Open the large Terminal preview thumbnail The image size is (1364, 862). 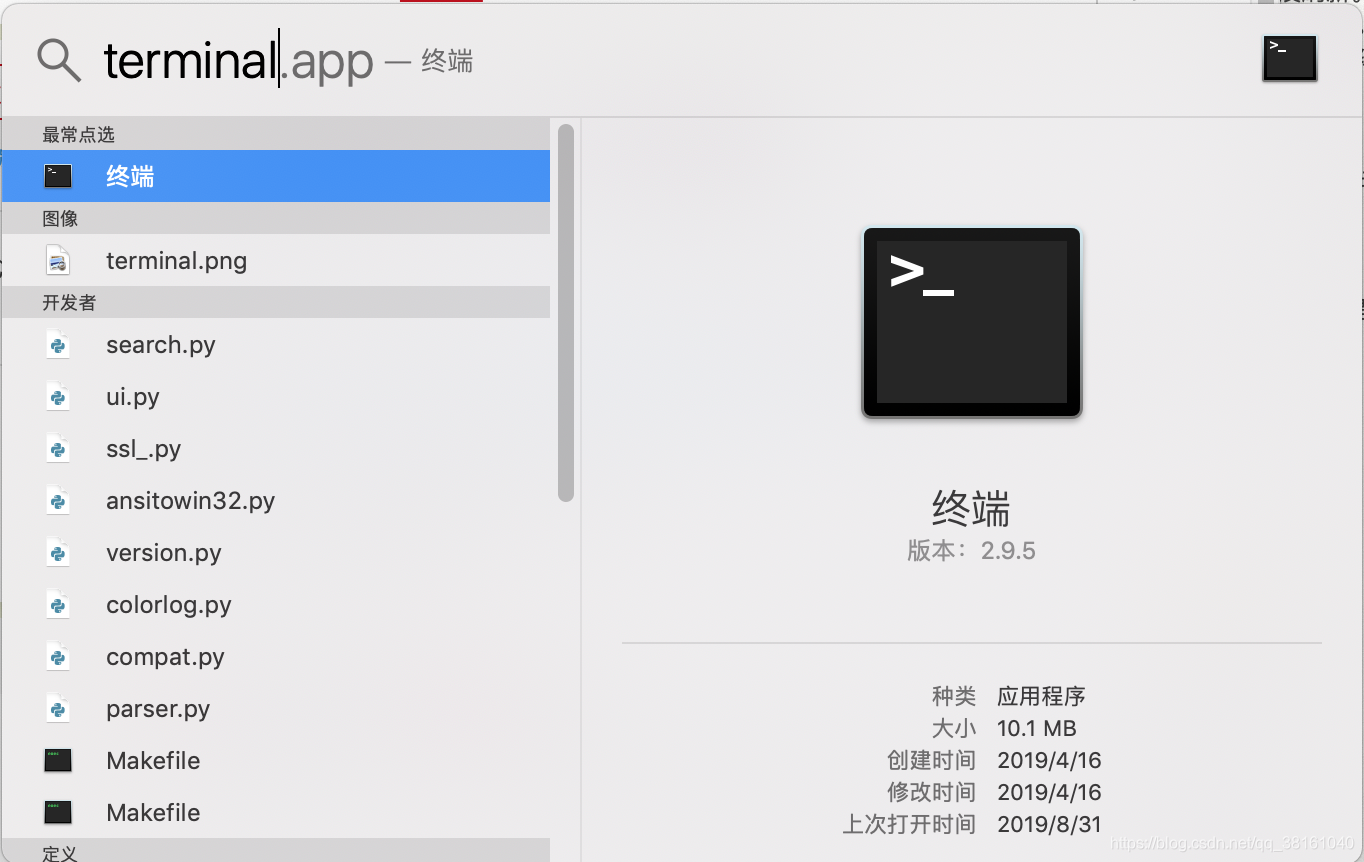pyautogui.click(x=971, y=322)
